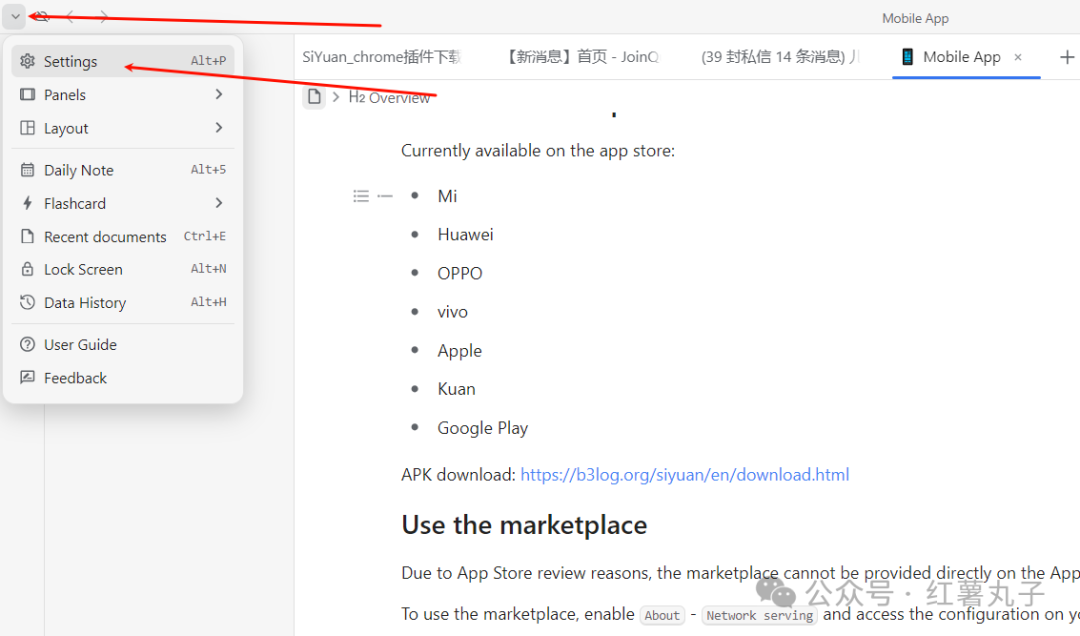Switch to (39 封私信 14 条消息) tab
Viewport: 1080px width, 636px height.
click(780, 57)
